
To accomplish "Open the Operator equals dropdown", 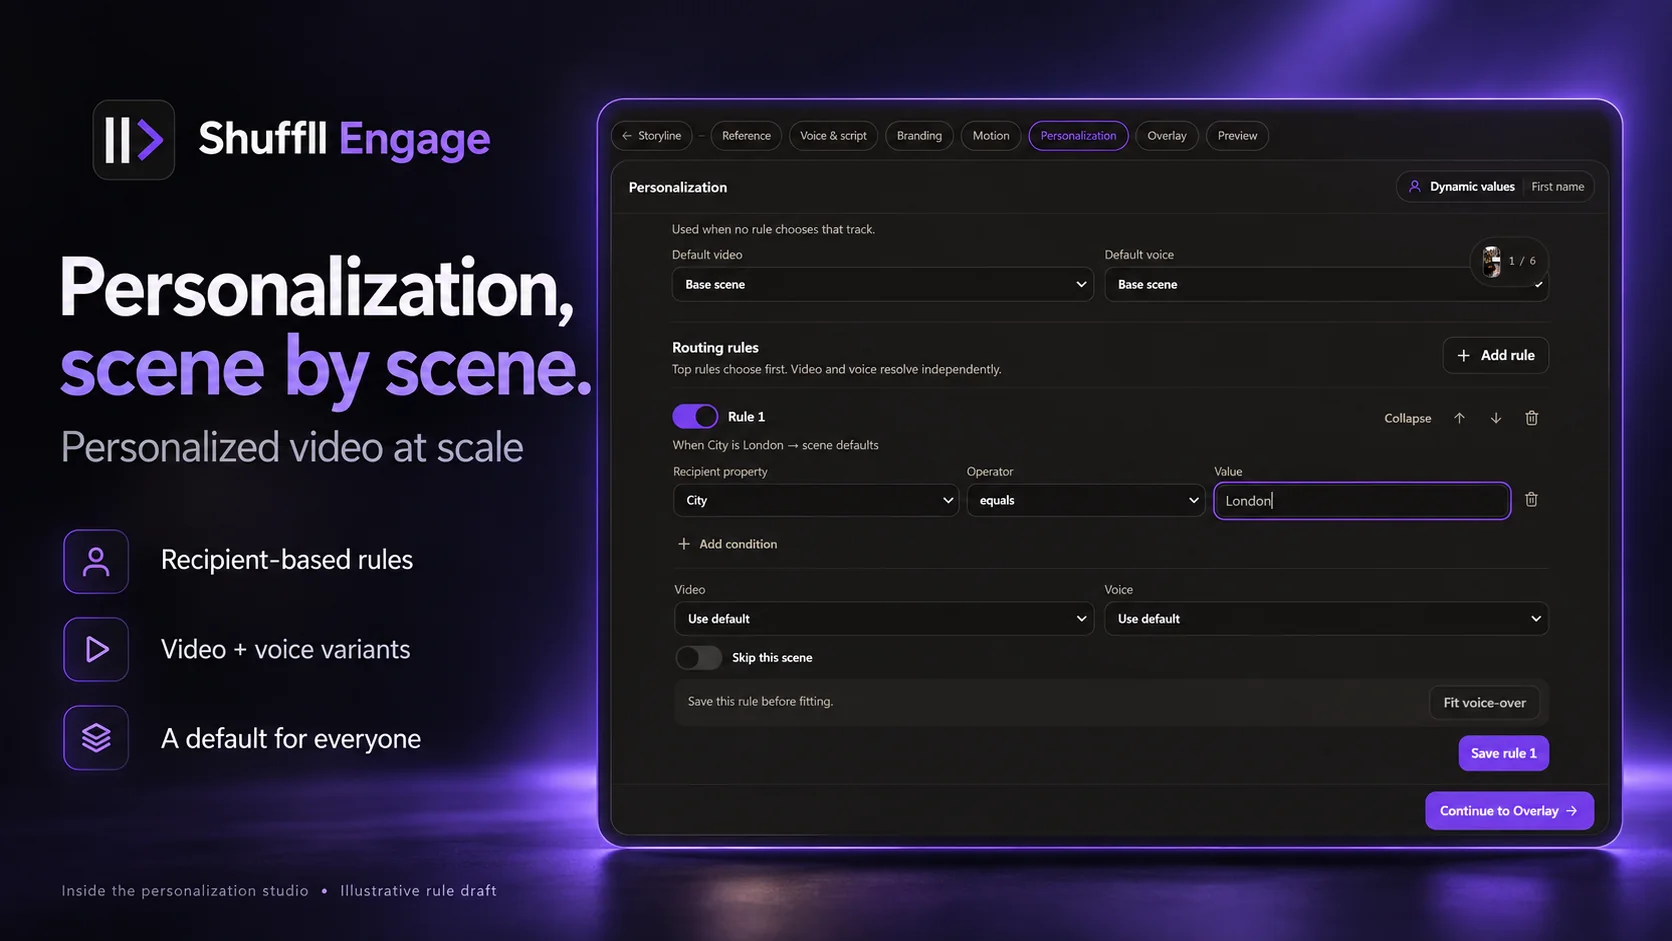I will click(1086, 500).
